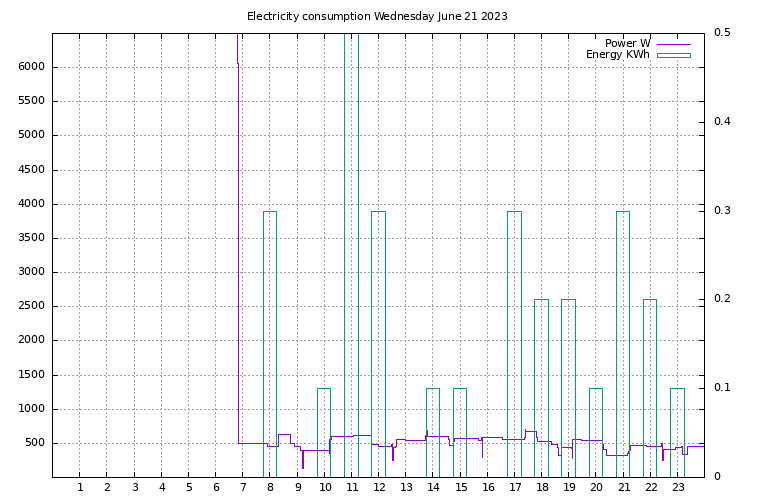Click hour label 22 on the x-axis
This screenshot has height=500, width=768.
tap(651, 487)
